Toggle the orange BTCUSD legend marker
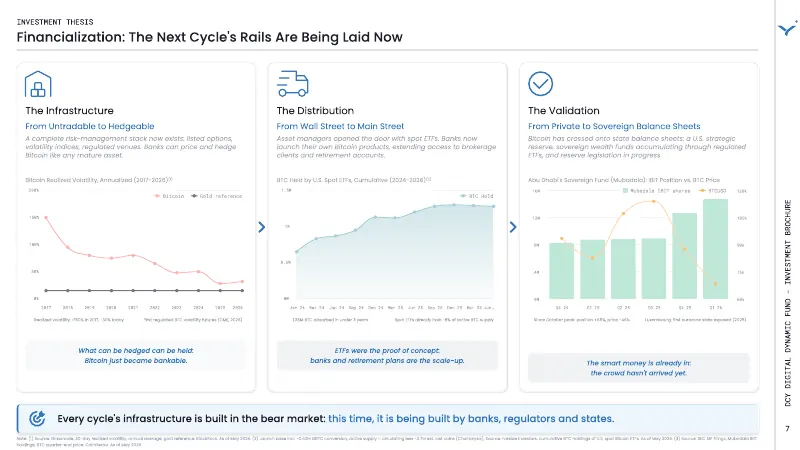This screenshot has width=800, height=450. pos(703,191)
